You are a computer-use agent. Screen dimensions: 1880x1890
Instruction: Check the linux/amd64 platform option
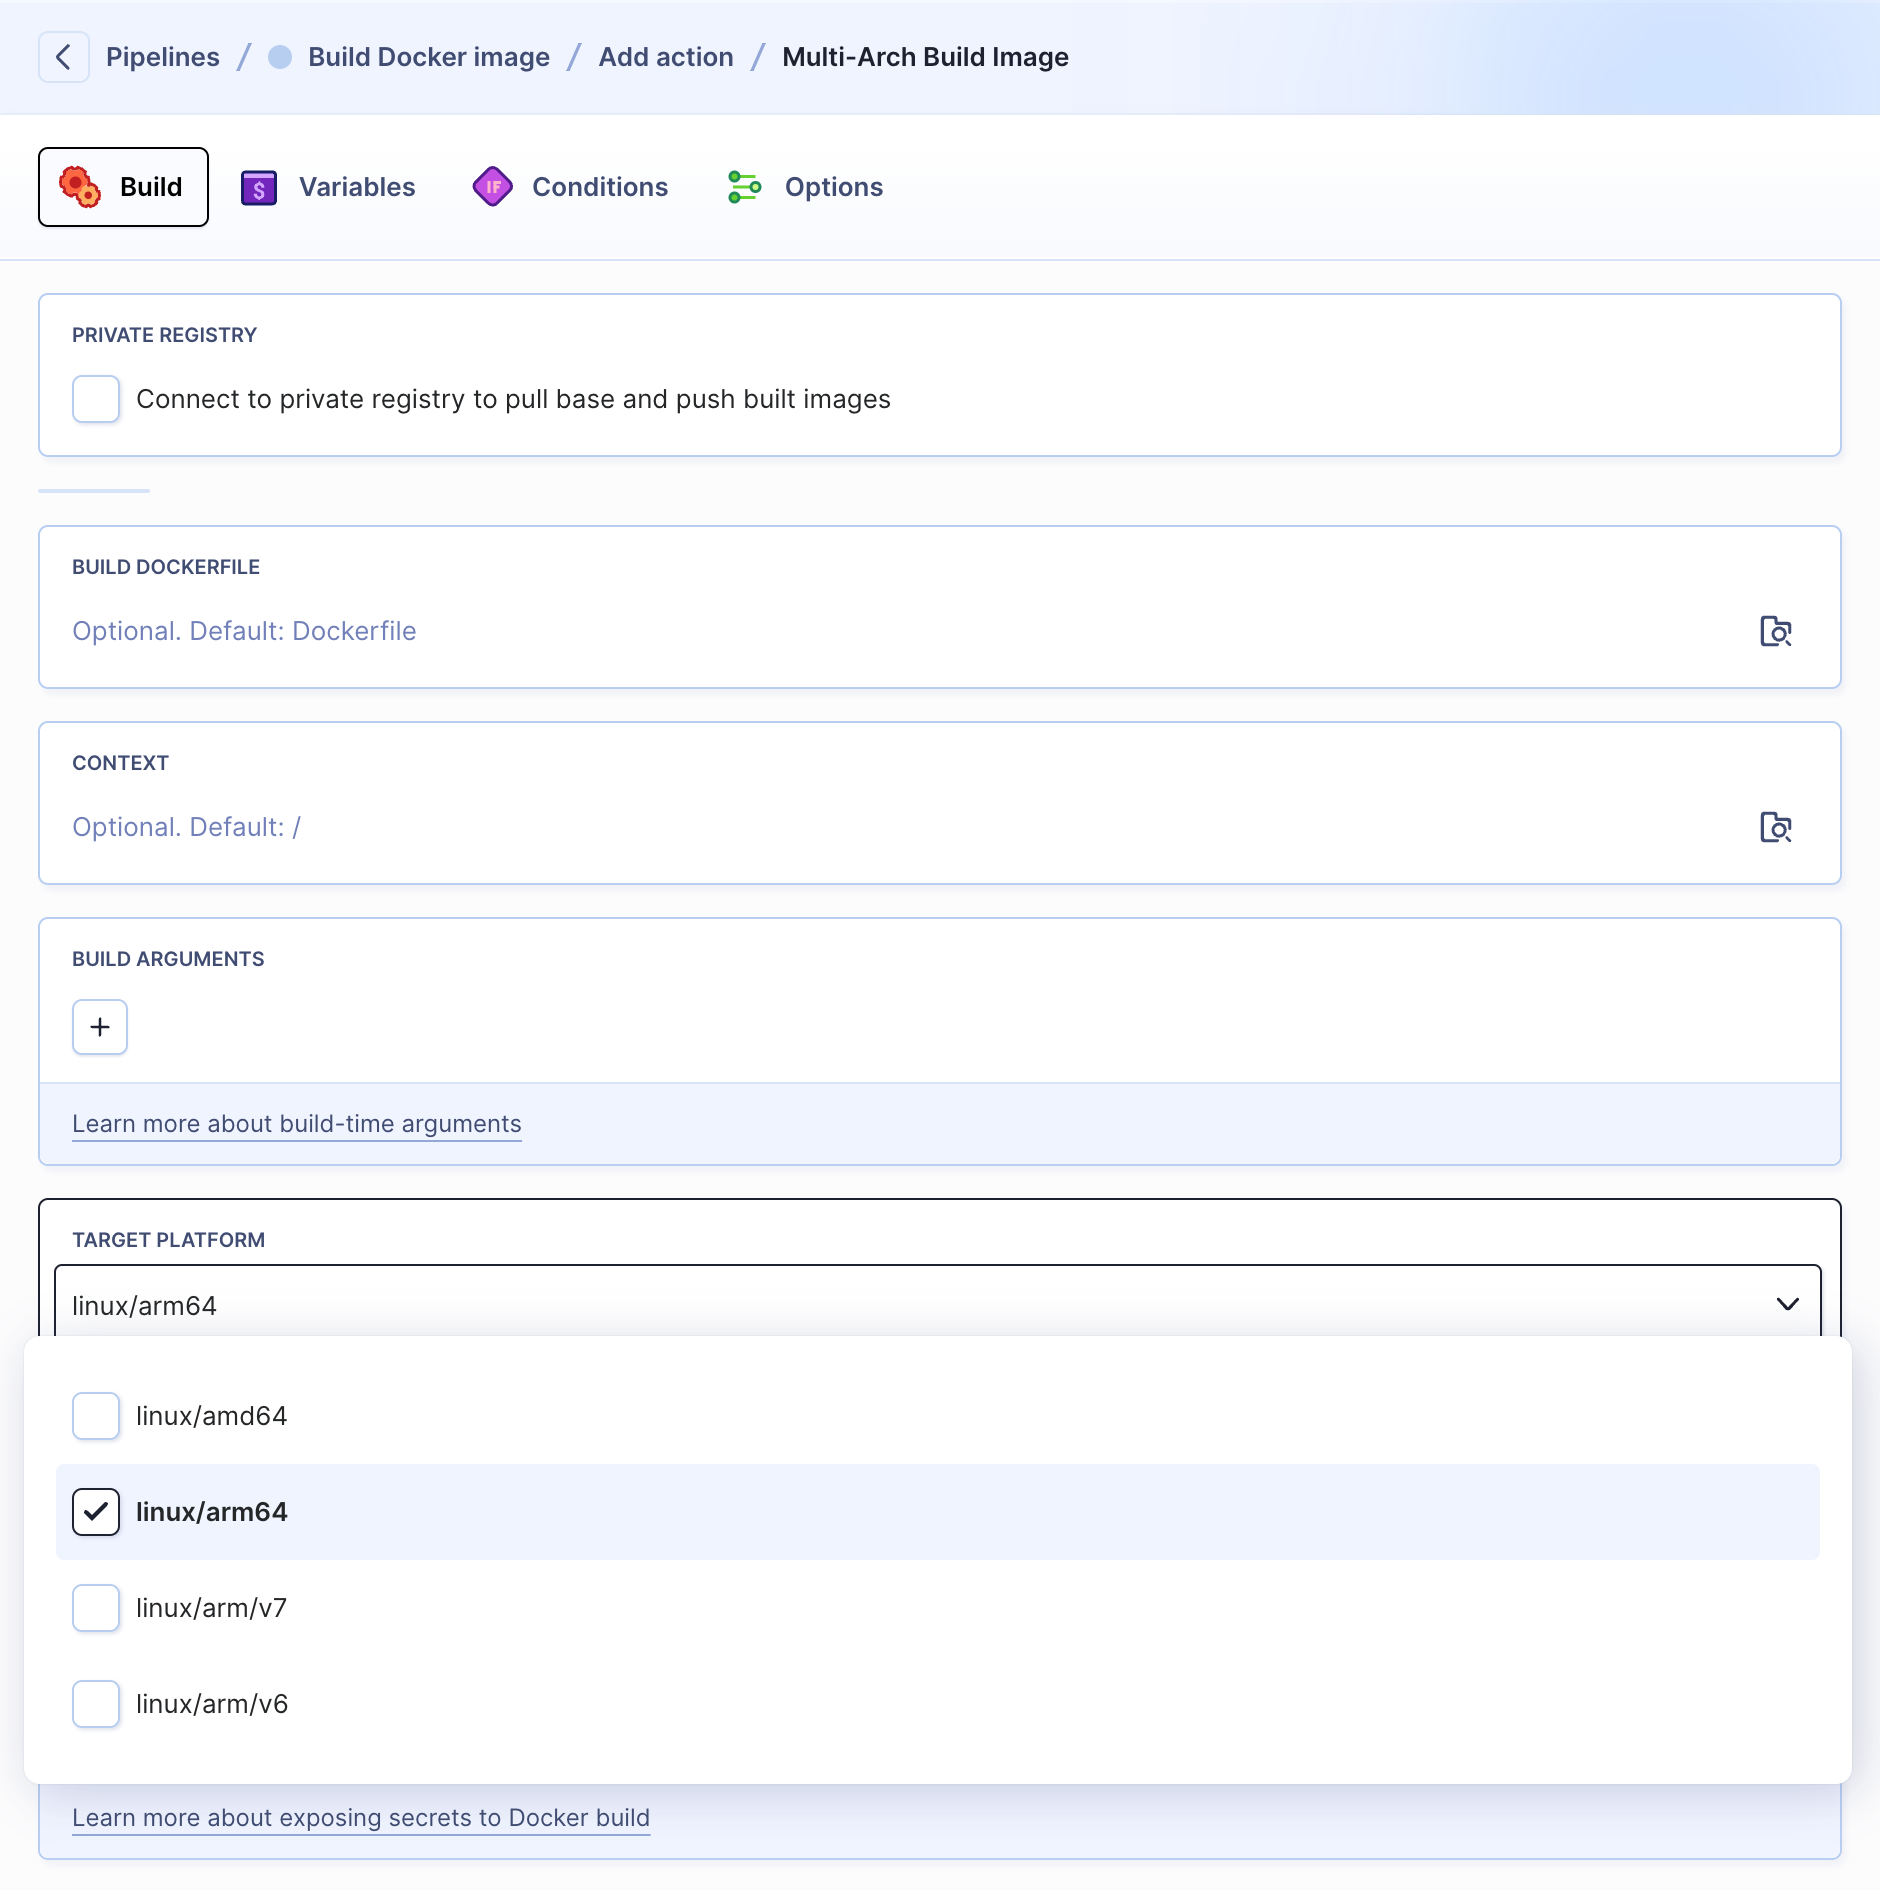tap(96, 1416)
